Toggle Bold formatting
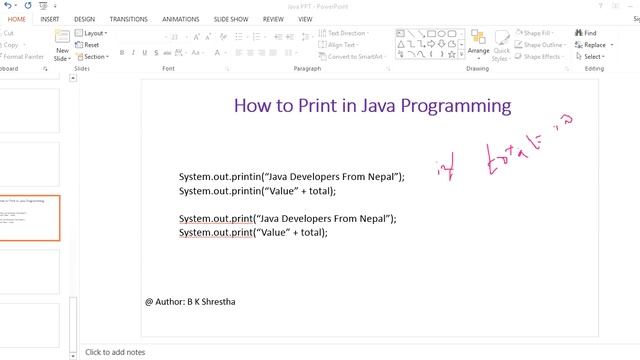This screenshot has width=640, height=360. click(x=122, y=53)
